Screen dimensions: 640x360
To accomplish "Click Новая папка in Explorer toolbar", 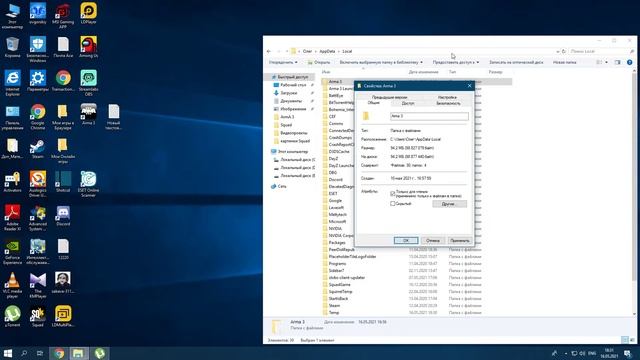I will pos(564,62).
